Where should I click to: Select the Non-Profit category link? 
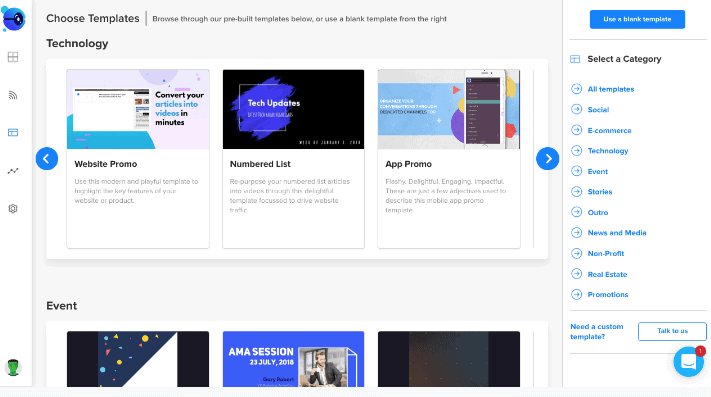[x=606, y=254]
